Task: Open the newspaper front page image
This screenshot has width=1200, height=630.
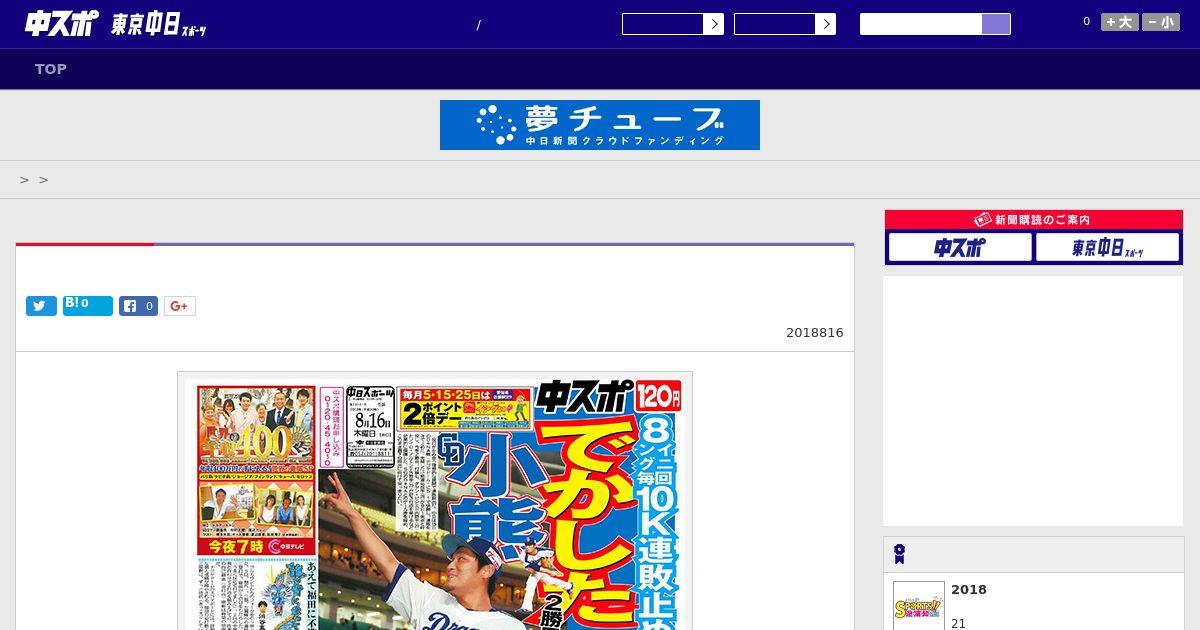Action: point(435,501)
